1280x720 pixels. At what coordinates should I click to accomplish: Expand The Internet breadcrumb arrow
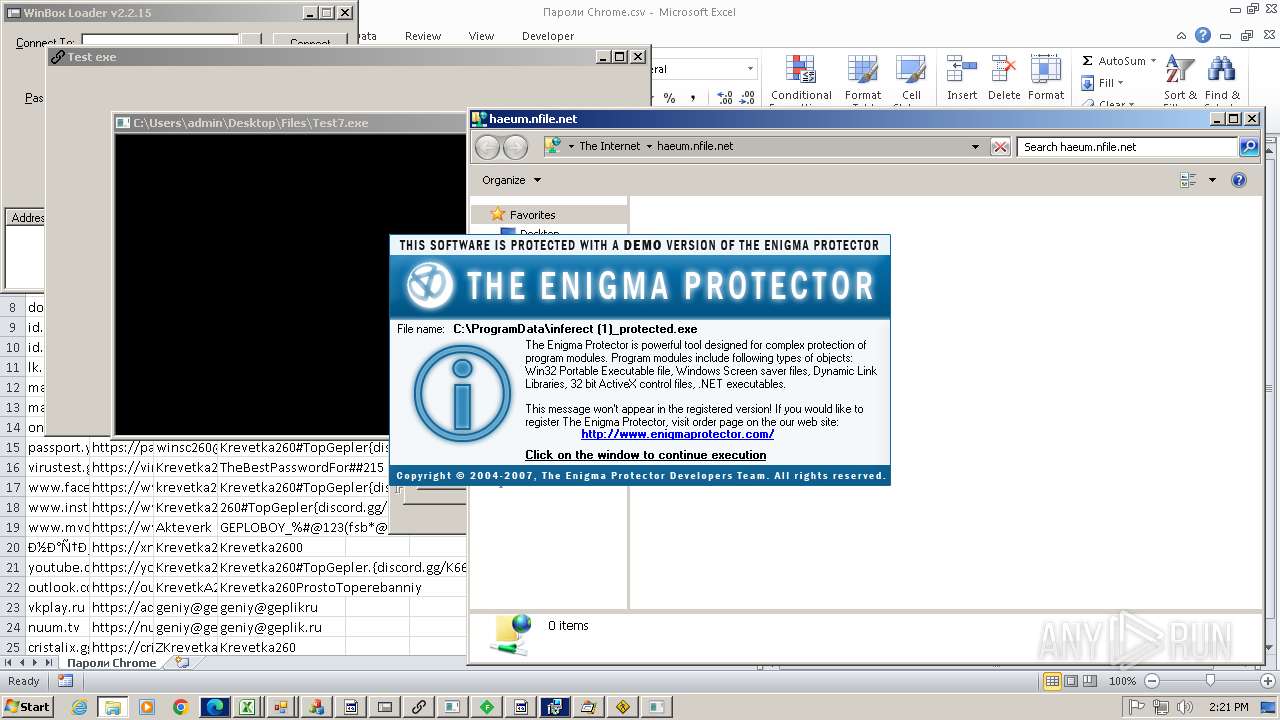coord(649,146)
